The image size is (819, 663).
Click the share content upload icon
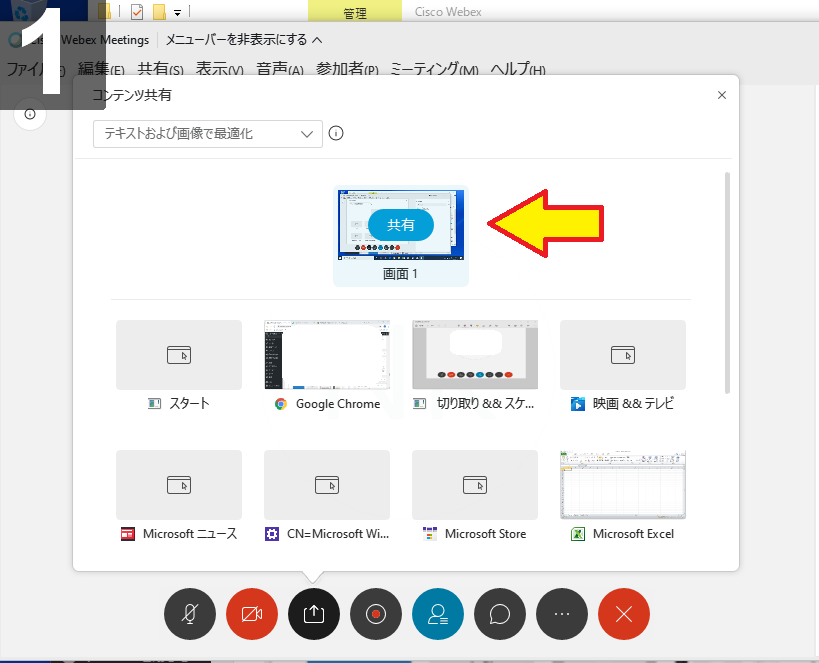tap(314, 614)
